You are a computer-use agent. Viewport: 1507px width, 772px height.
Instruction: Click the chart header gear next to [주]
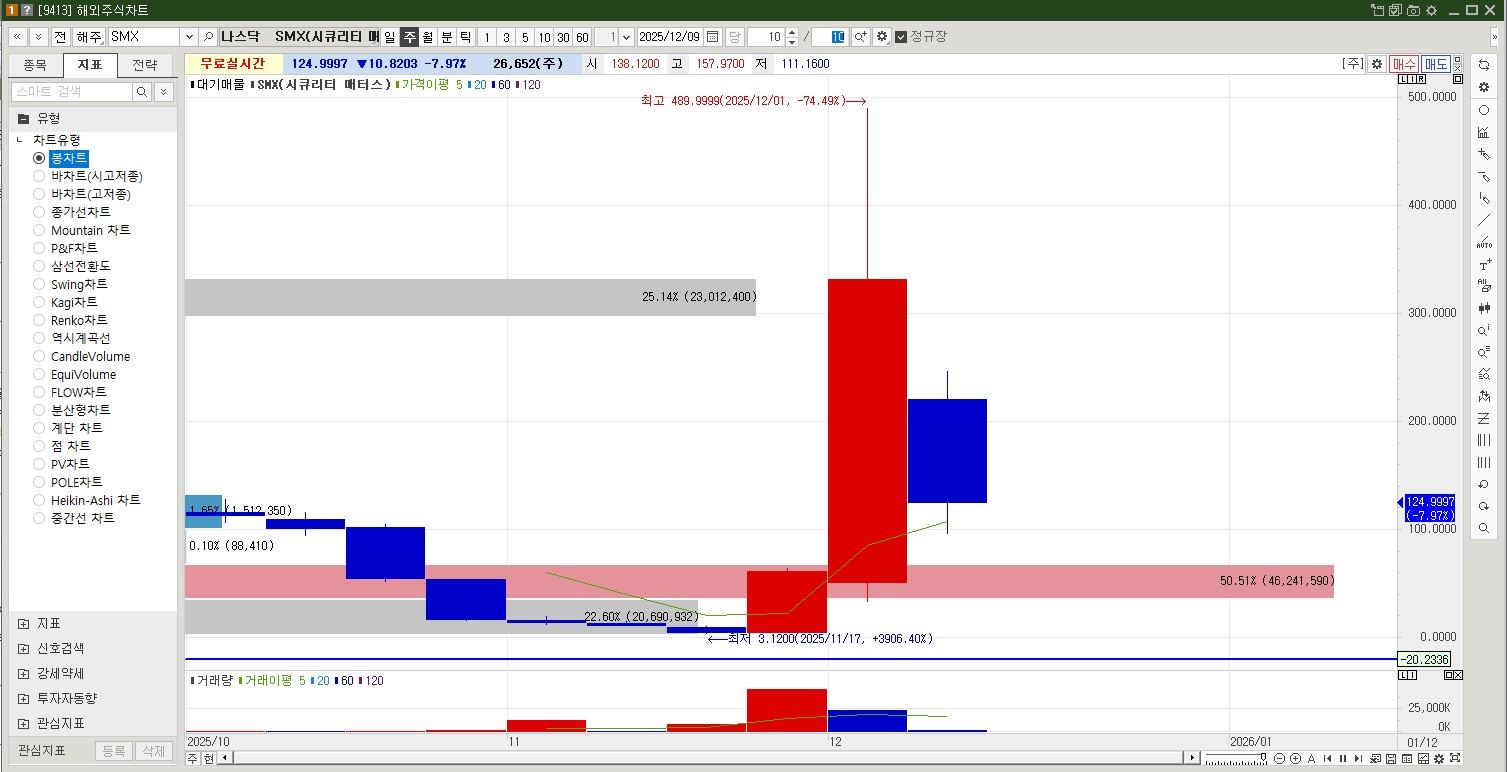point(1377,64)
